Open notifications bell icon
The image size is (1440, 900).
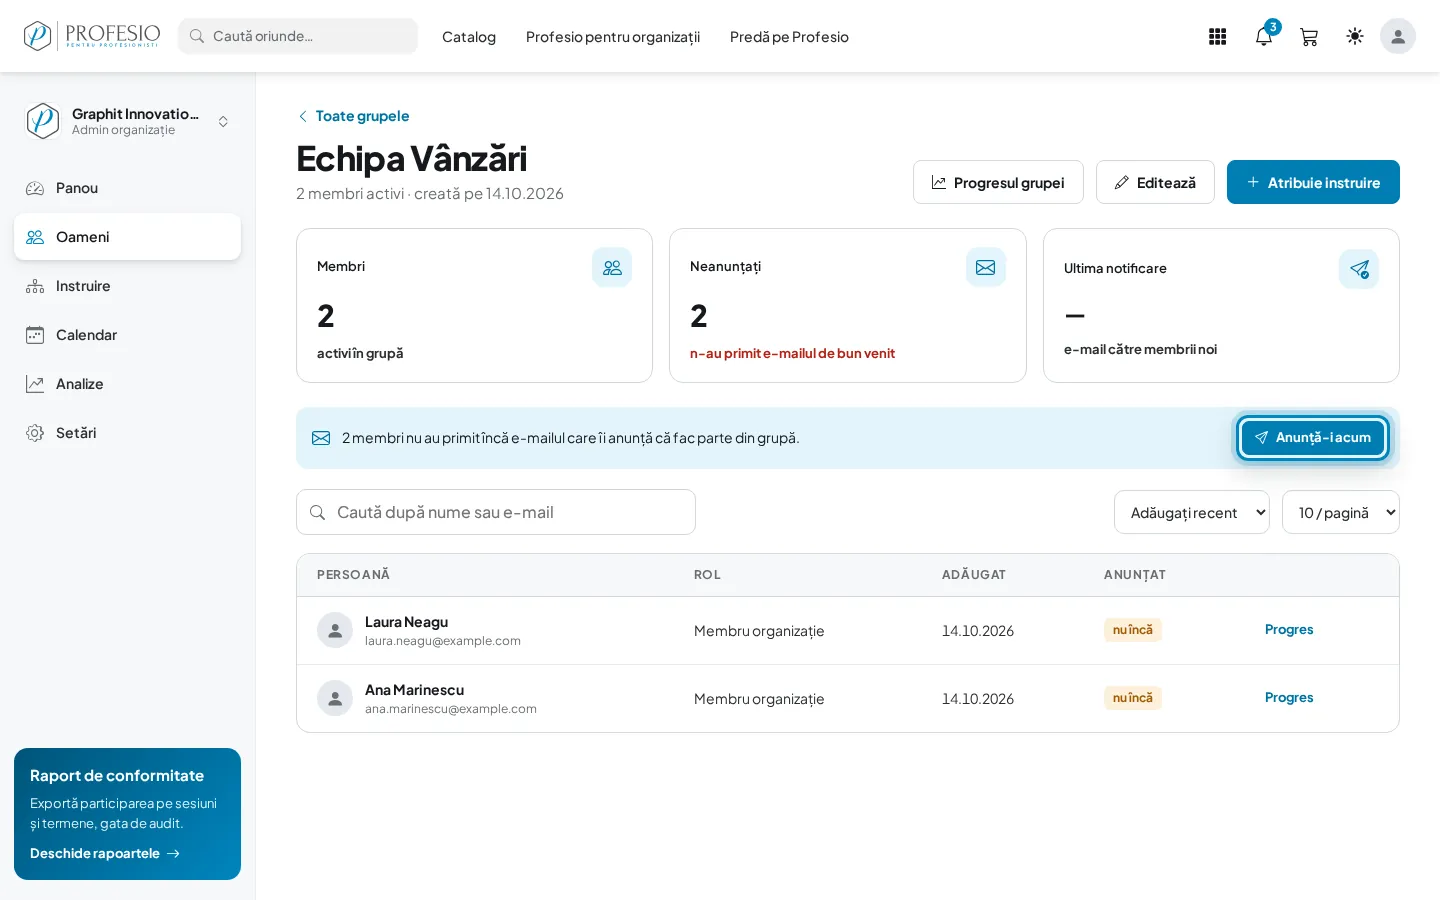(1264, 36)
